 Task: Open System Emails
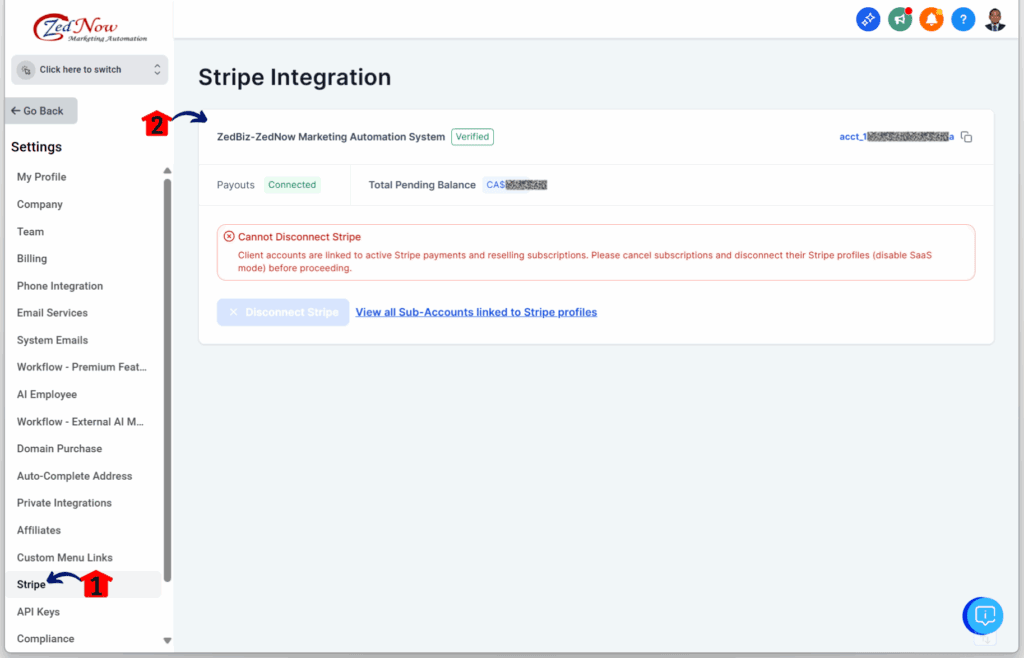[52, 340]
